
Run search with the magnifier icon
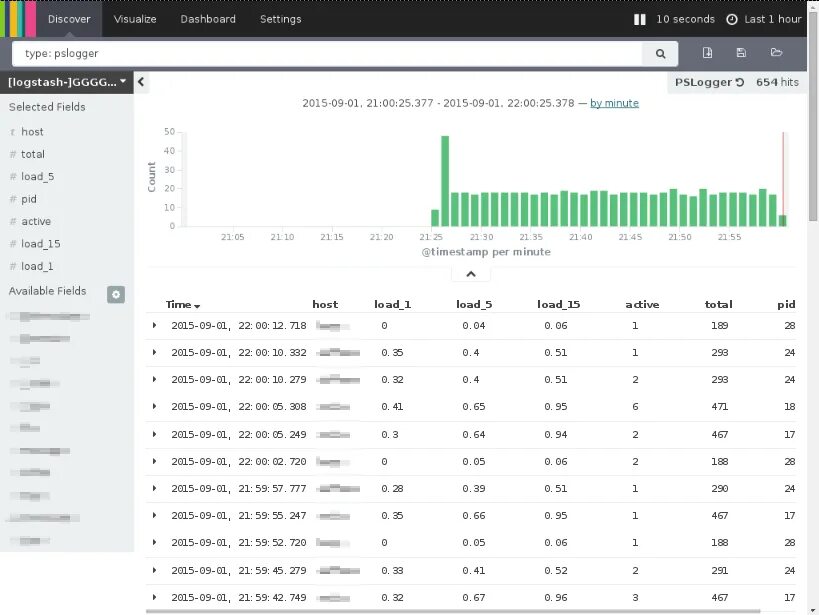click(x=660, y=53)
